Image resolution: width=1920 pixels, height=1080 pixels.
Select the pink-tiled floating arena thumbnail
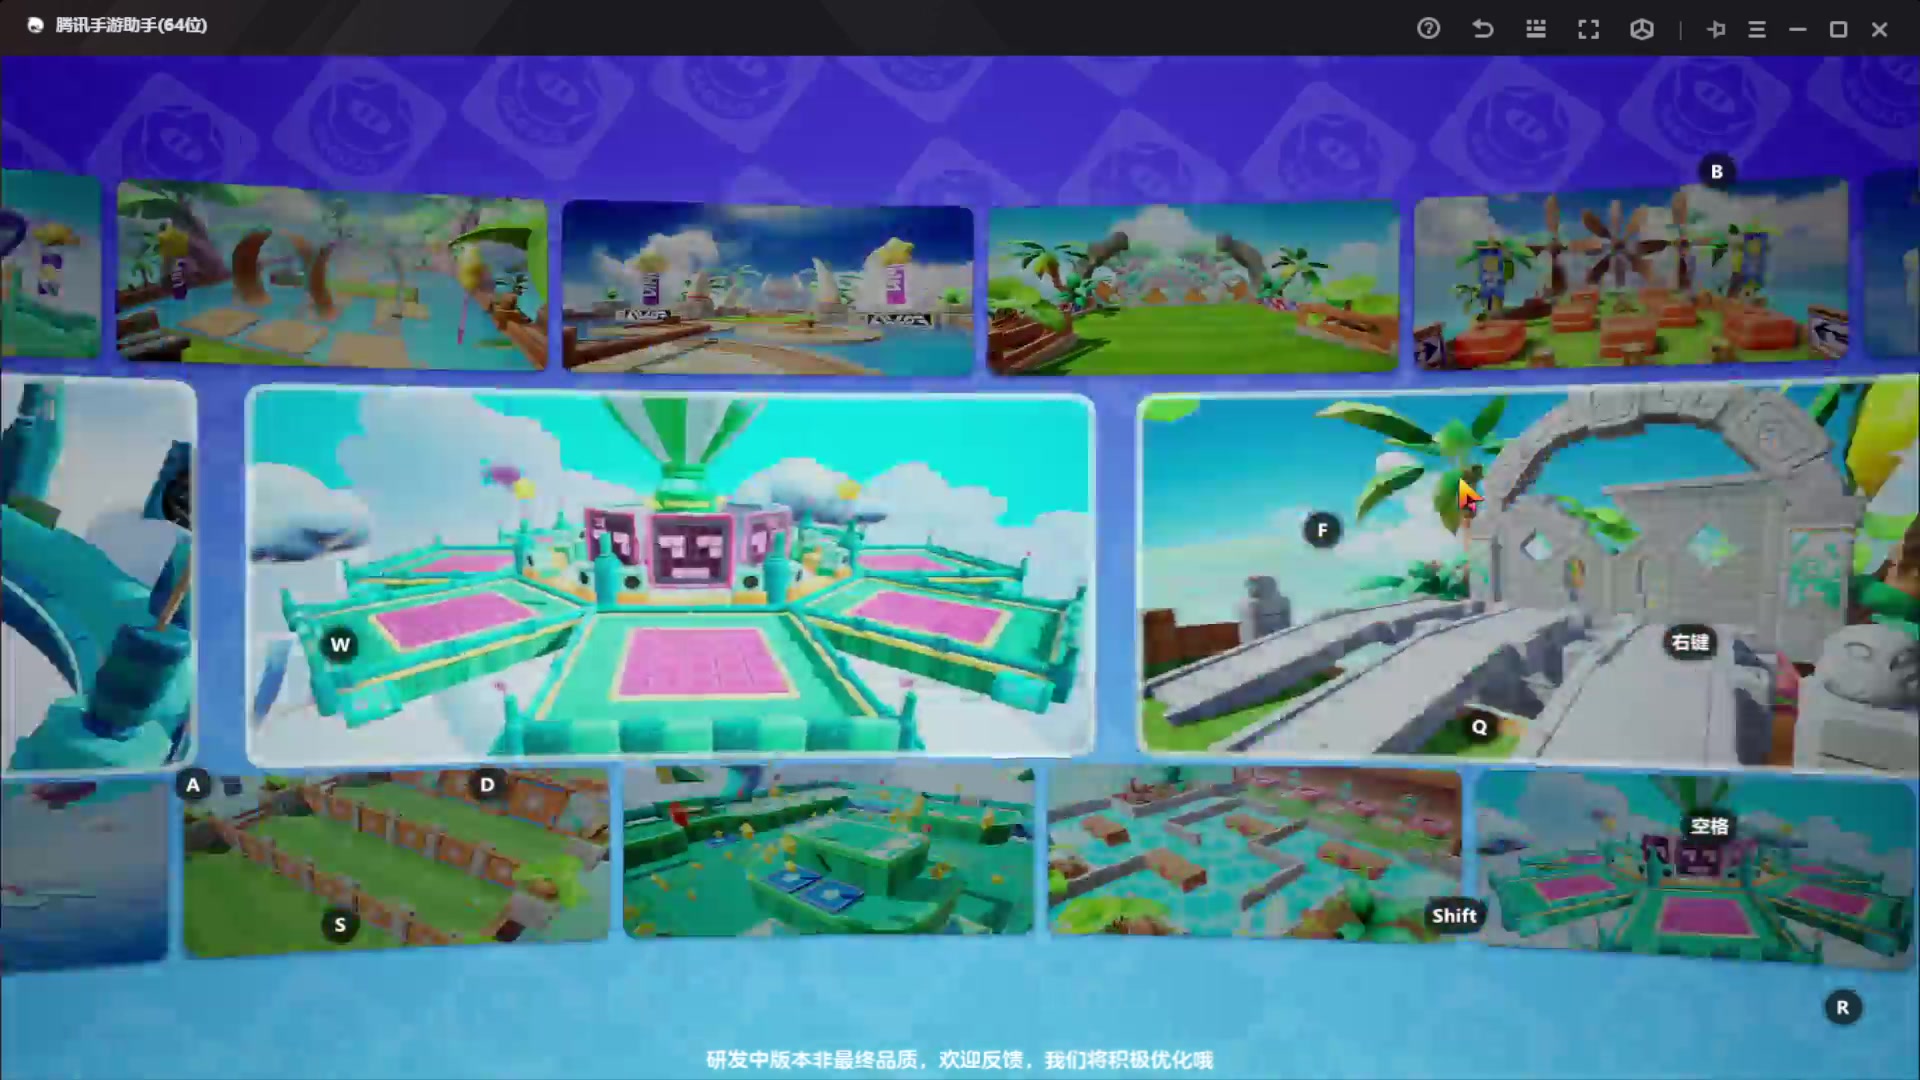(670, 575)
